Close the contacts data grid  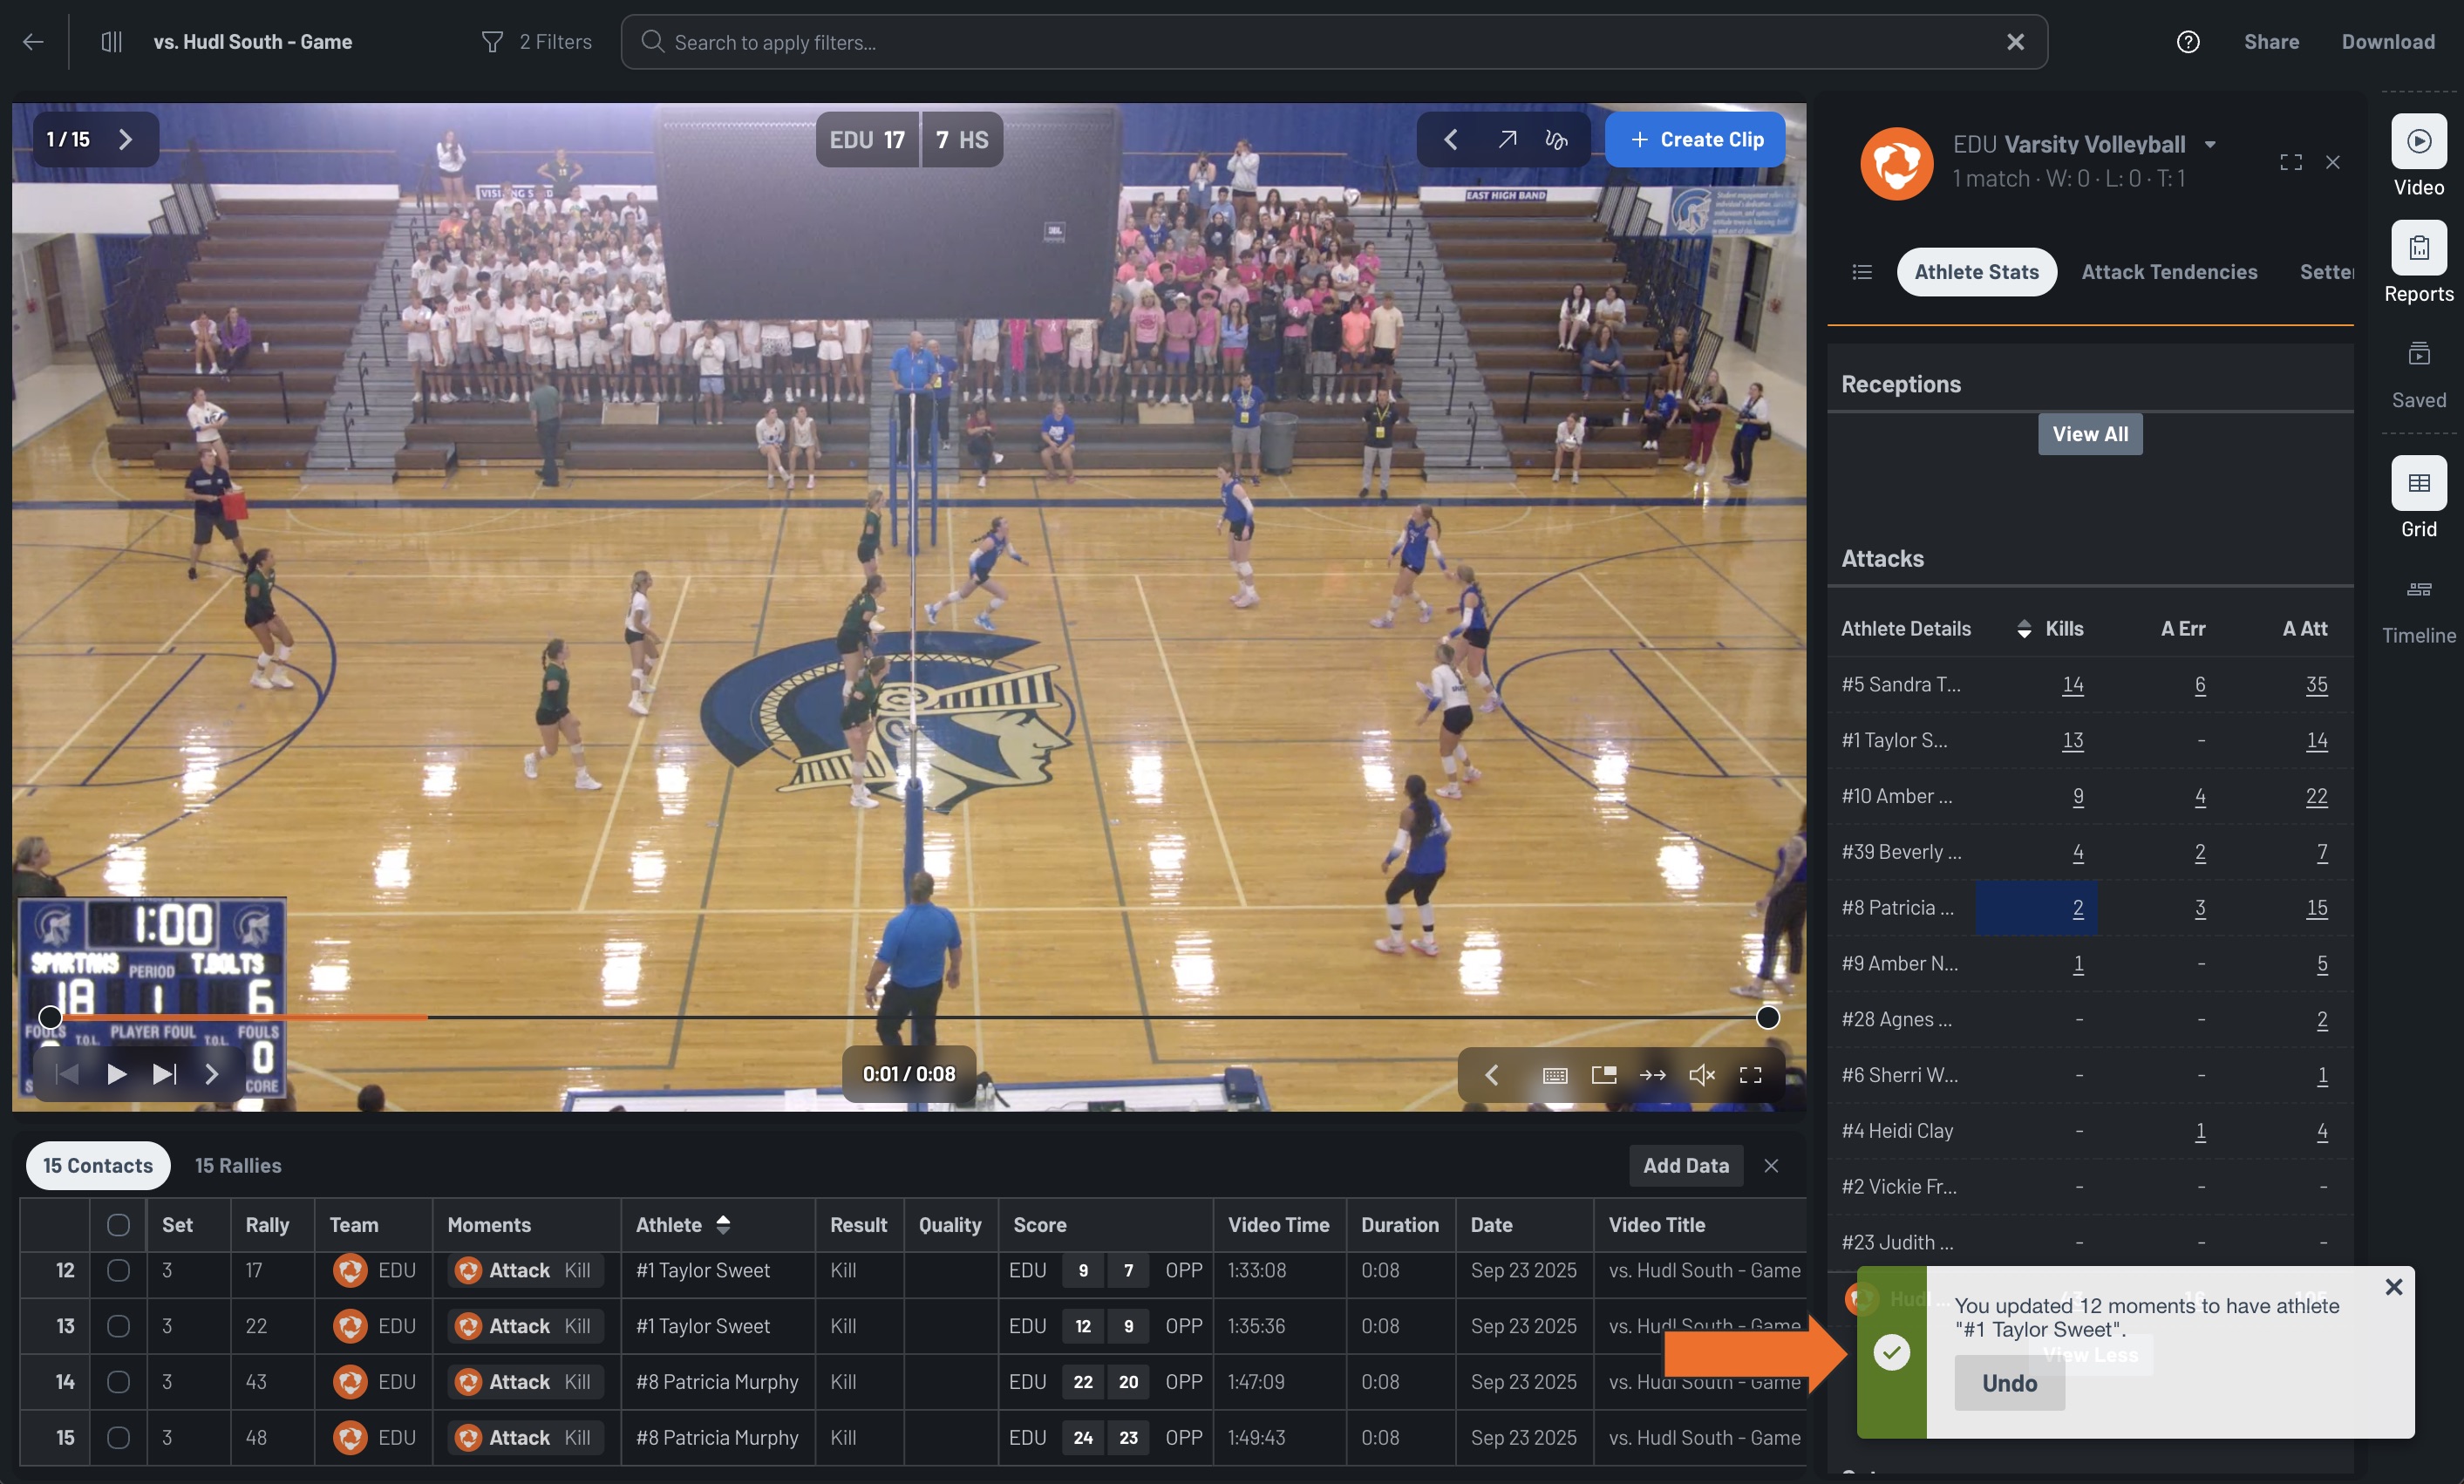tap(1770, 1165)
